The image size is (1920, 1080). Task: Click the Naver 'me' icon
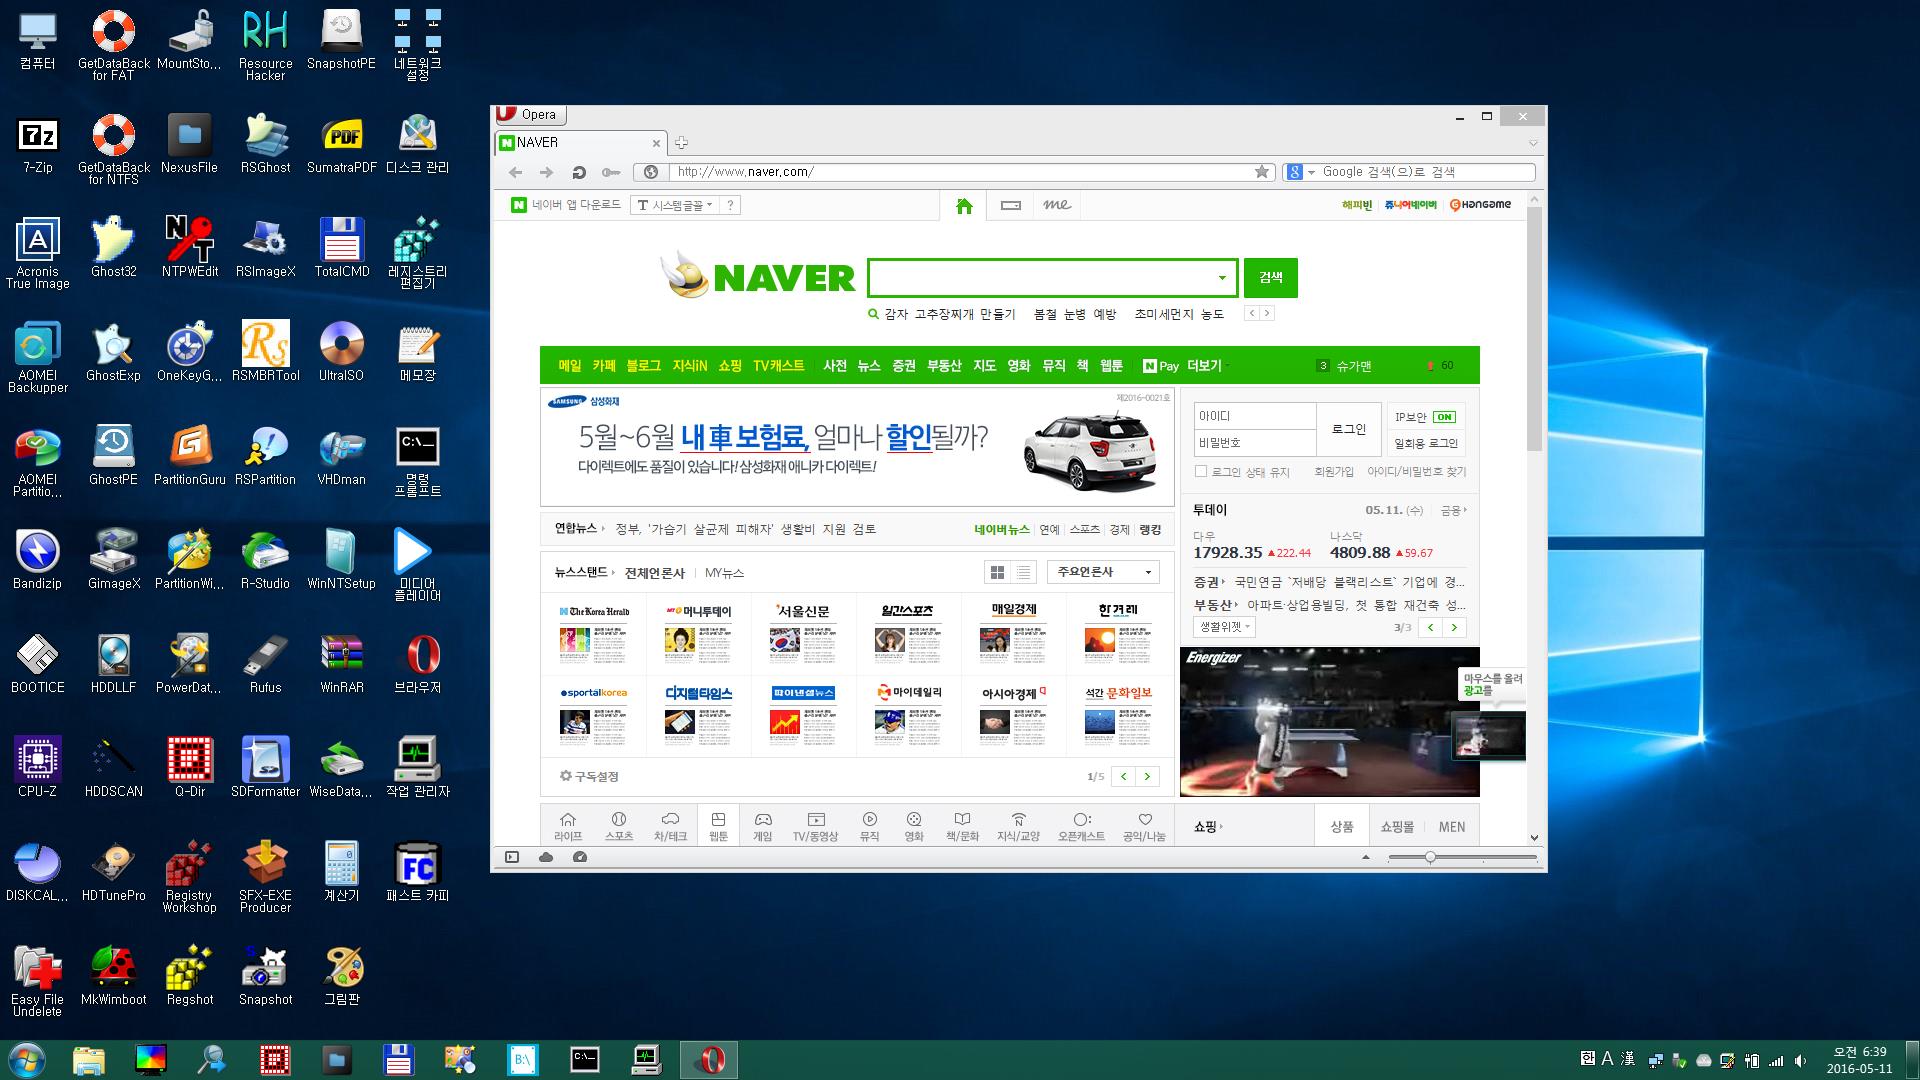(1057, 205)
